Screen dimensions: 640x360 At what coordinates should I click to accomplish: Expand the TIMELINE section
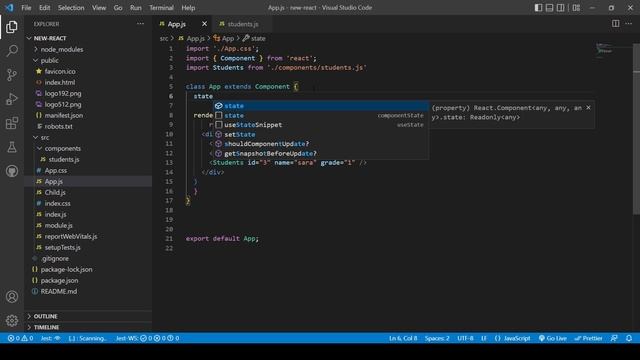(x=88, y=327)
